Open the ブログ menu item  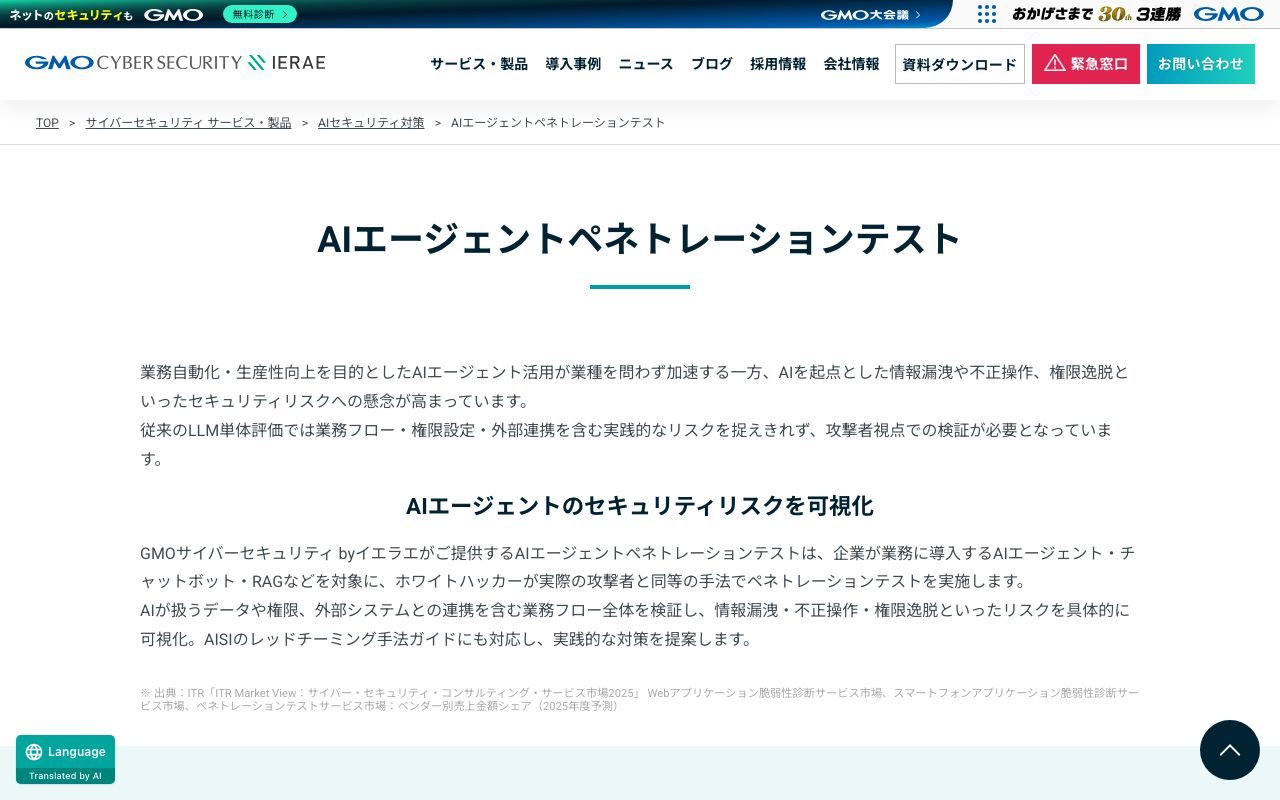point(712,64)
